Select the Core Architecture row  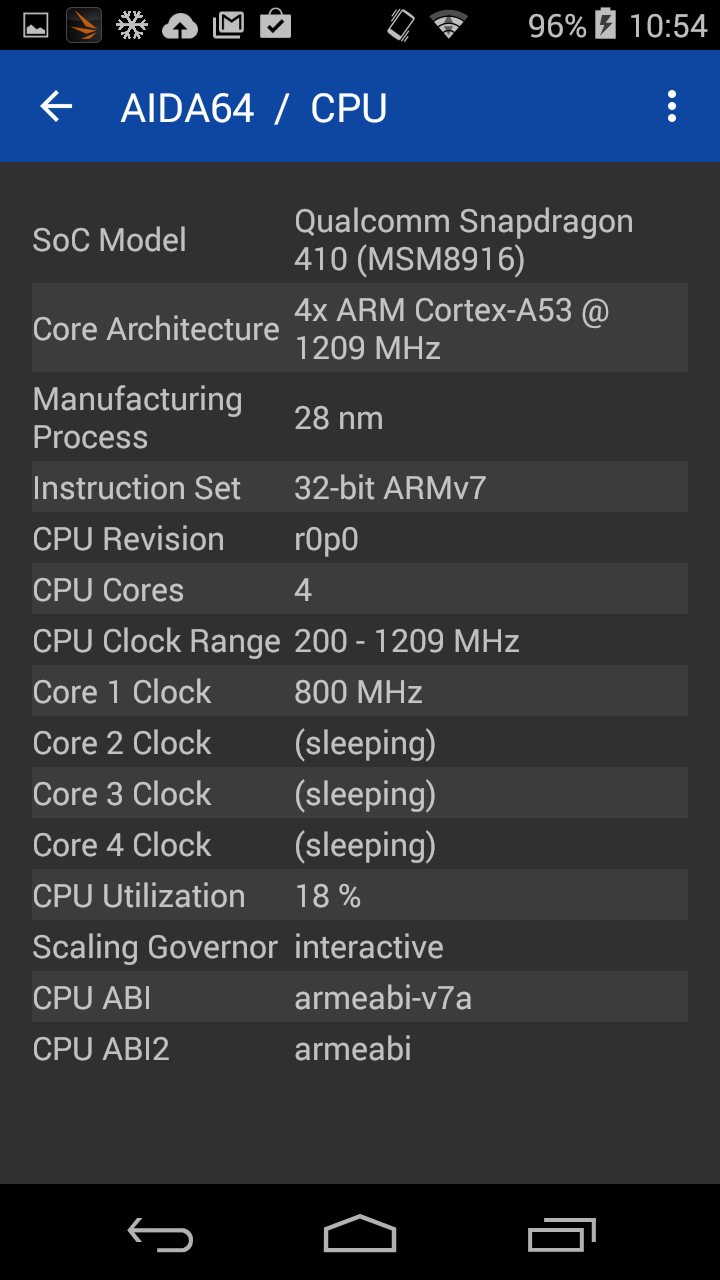coord(360,329)
